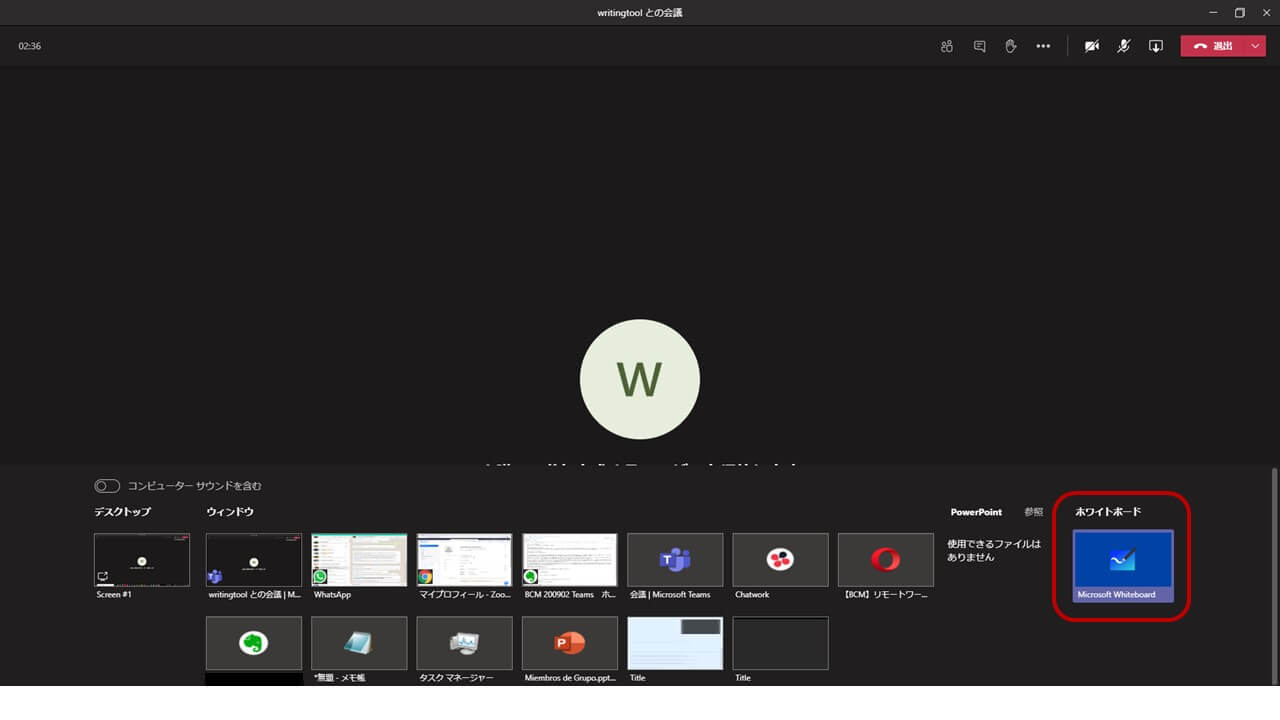Select the タスク マネージャー window
This screenshot has width=1280, height=720.
point(464,643)
